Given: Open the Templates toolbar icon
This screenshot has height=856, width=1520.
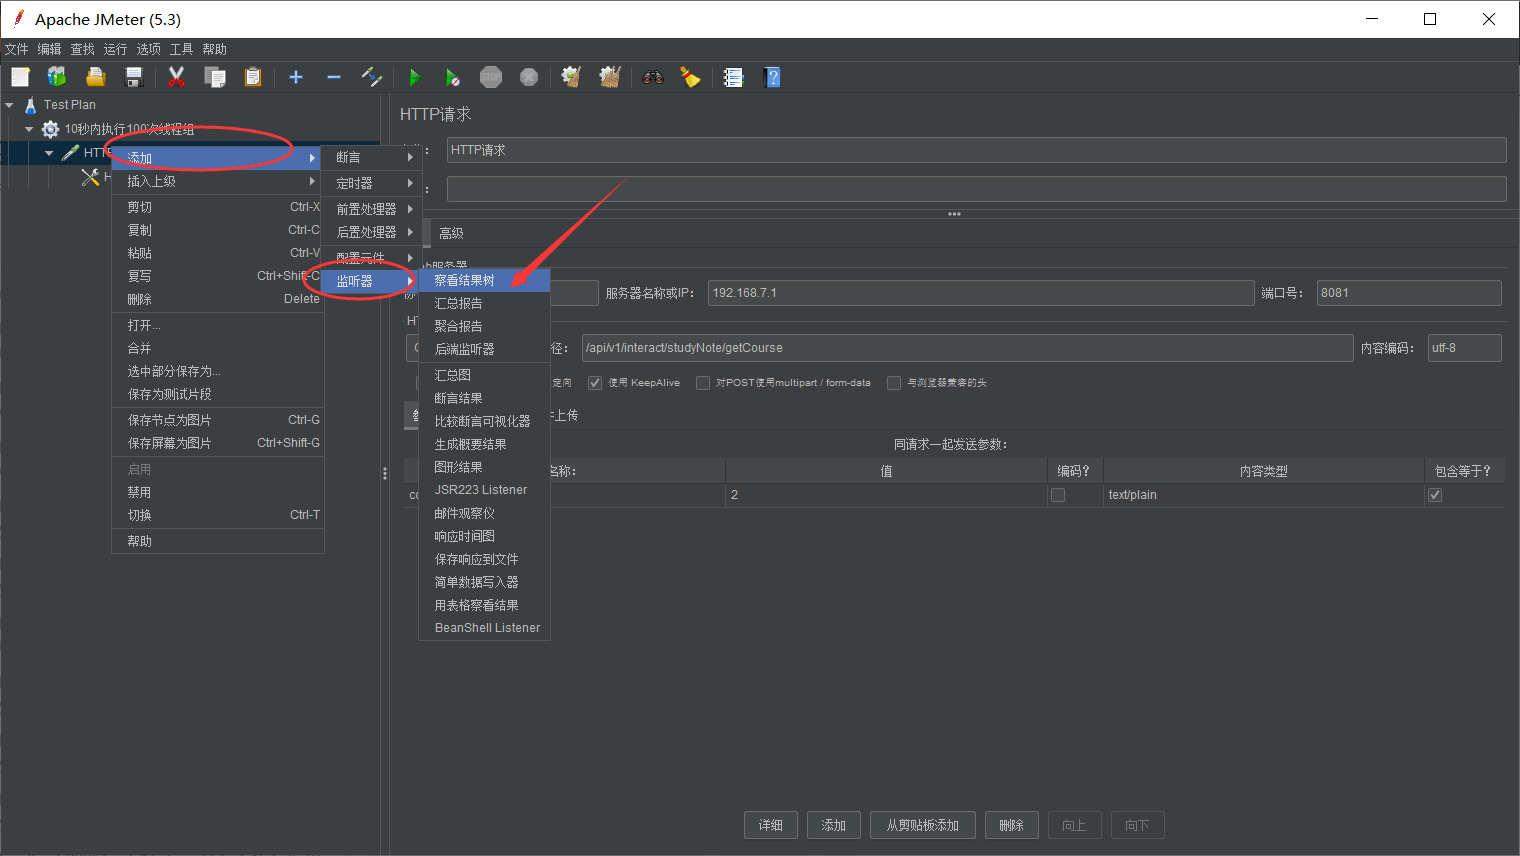Looking at the screenshot, I should tap(57, 77).
